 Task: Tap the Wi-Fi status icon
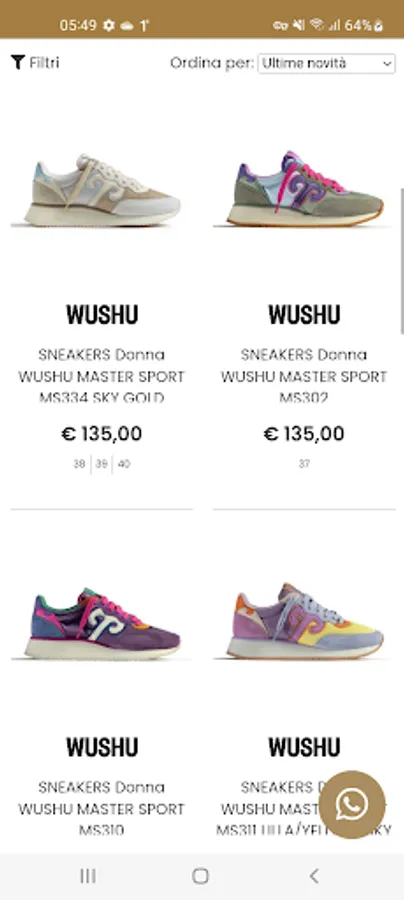(x=317, y=25)
